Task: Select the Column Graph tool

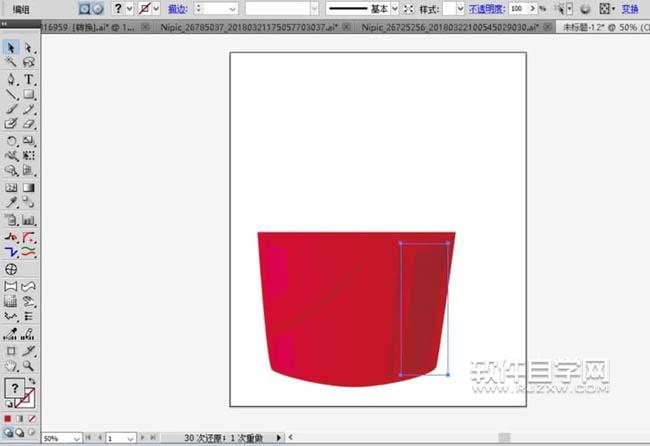Action: (28, 220)
